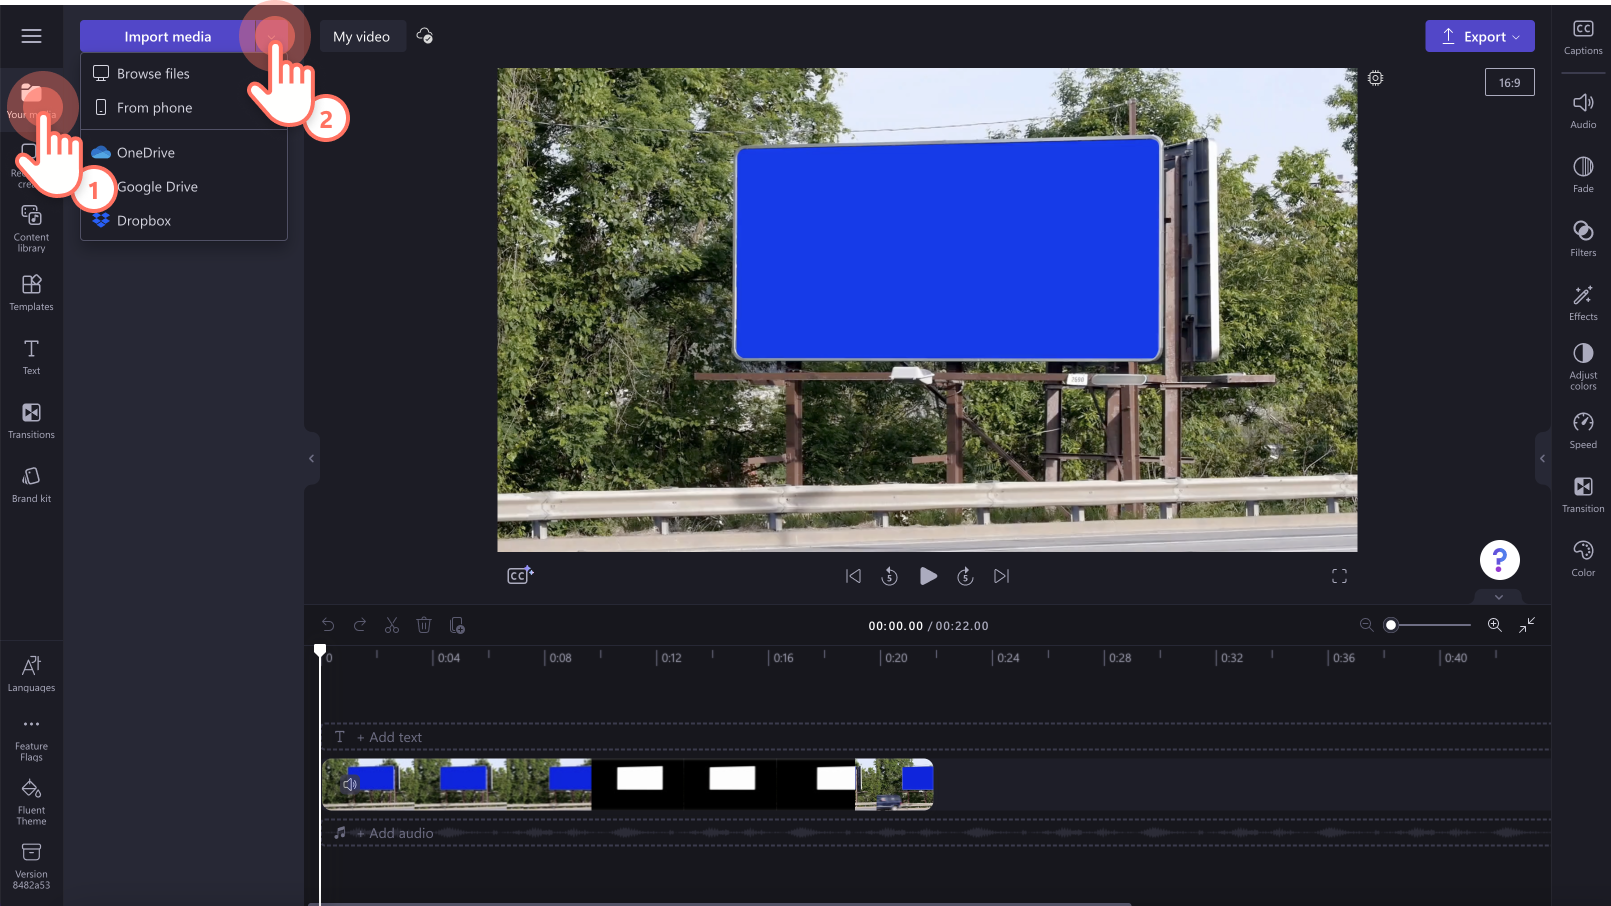Open the Effects panel
This screenshot has height=906, width=1611.
tap(1583, 303)
